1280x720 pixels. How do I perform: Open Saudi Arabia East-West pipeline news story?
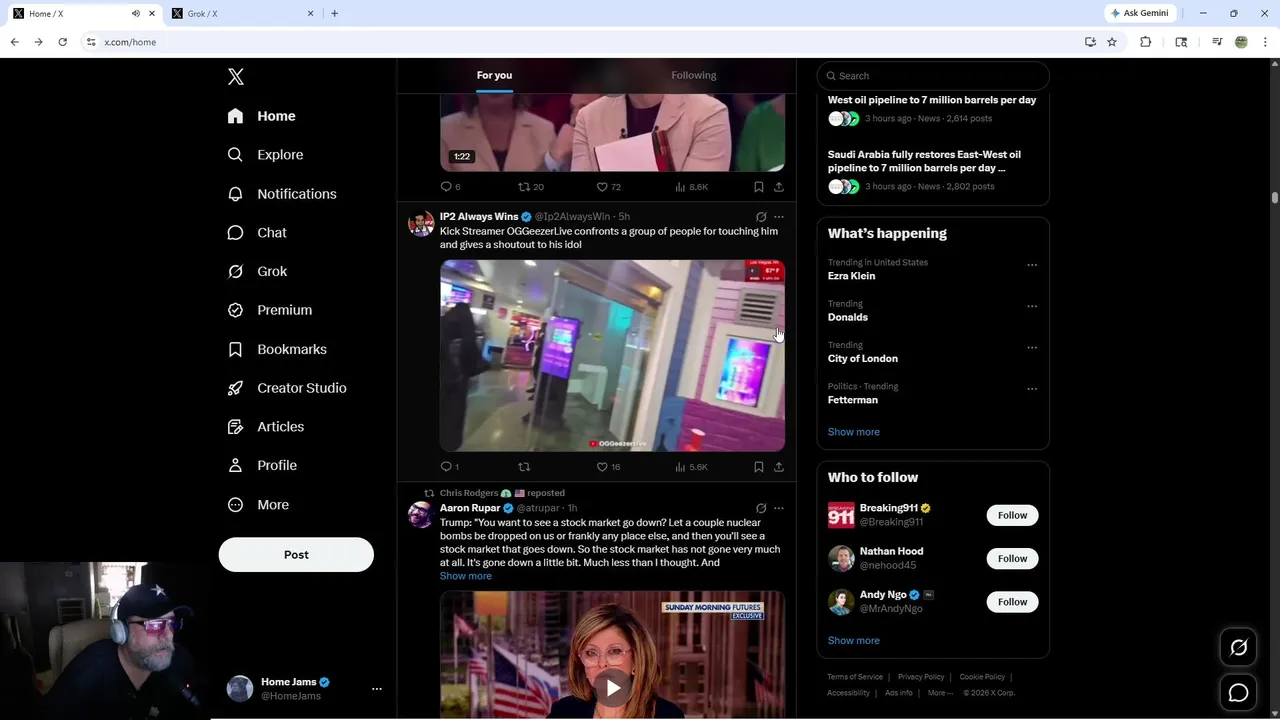933,172
